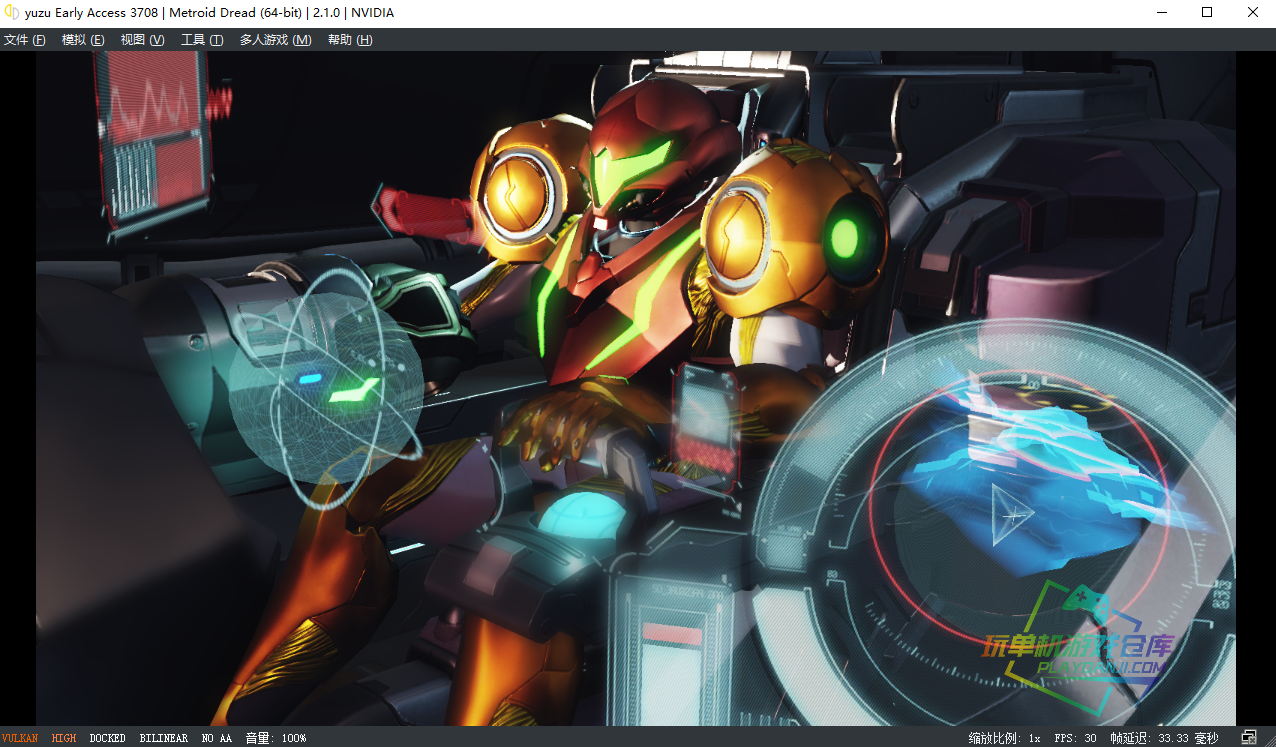Toggle the HIGH GPU accuracy button

coord(64,738)
